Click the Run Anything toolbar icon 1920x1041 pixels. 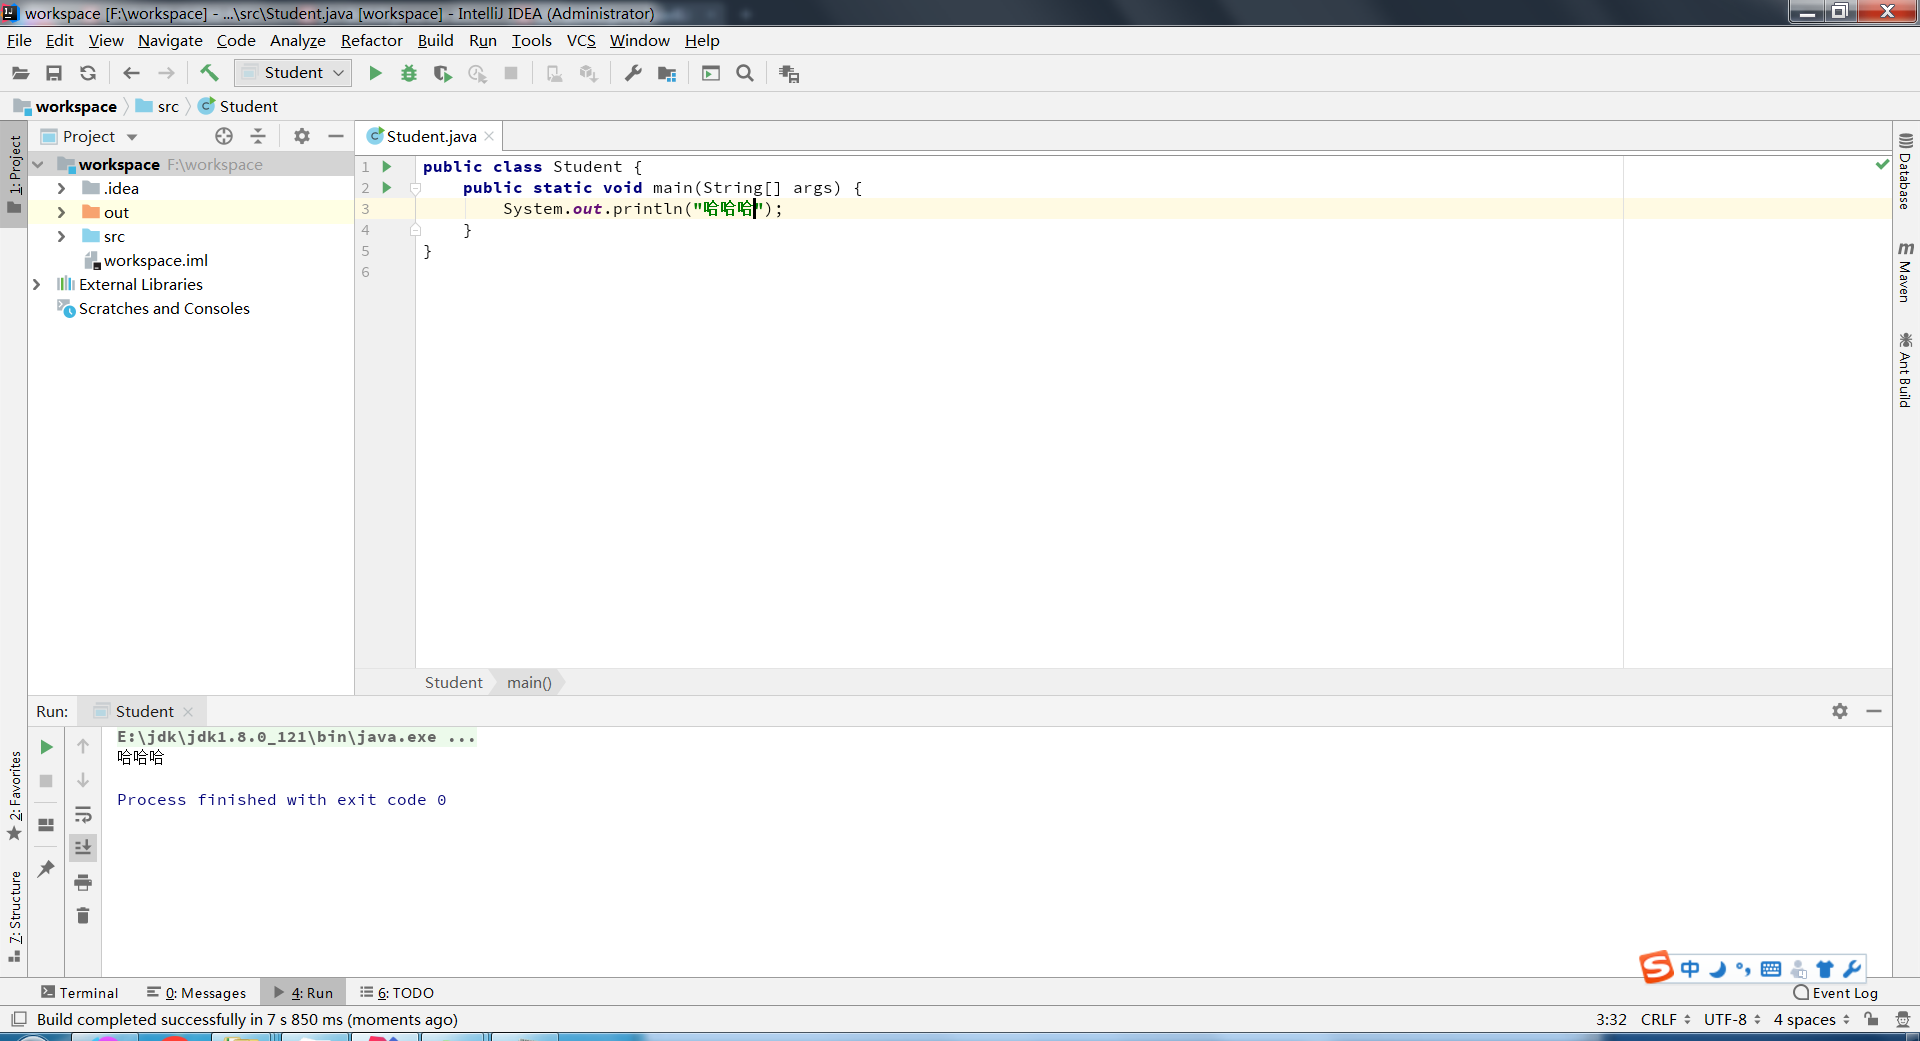[x=711, y=73]
